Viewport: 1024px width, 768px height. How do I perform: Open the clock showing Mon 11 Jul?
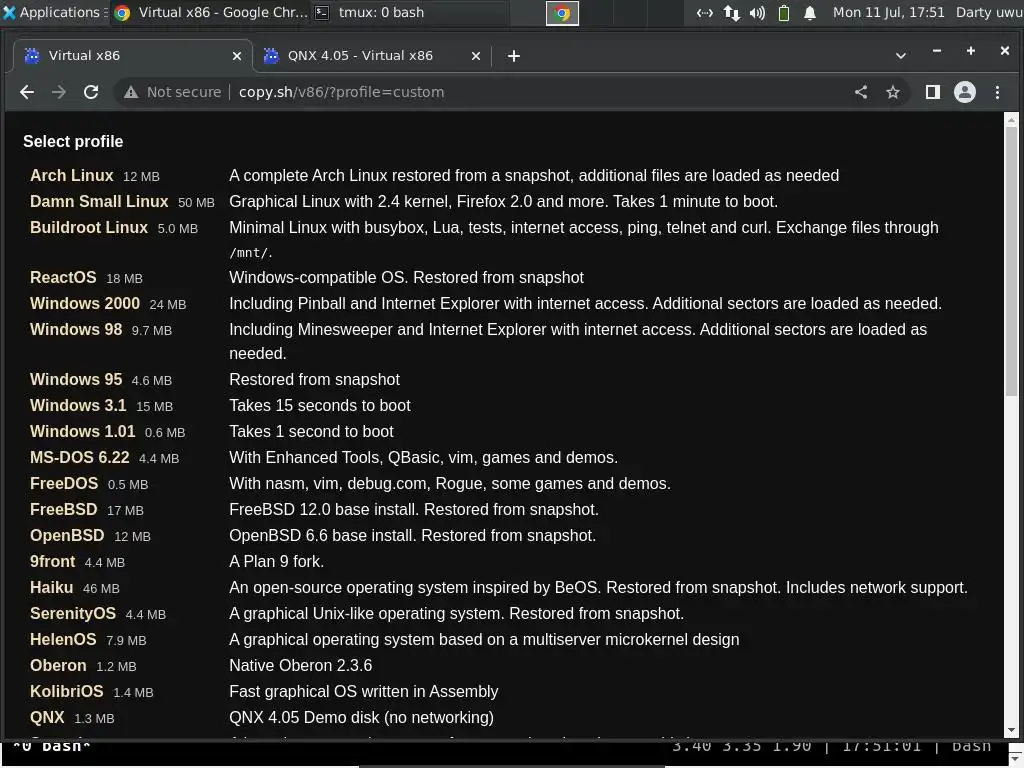tap(888, 12)
